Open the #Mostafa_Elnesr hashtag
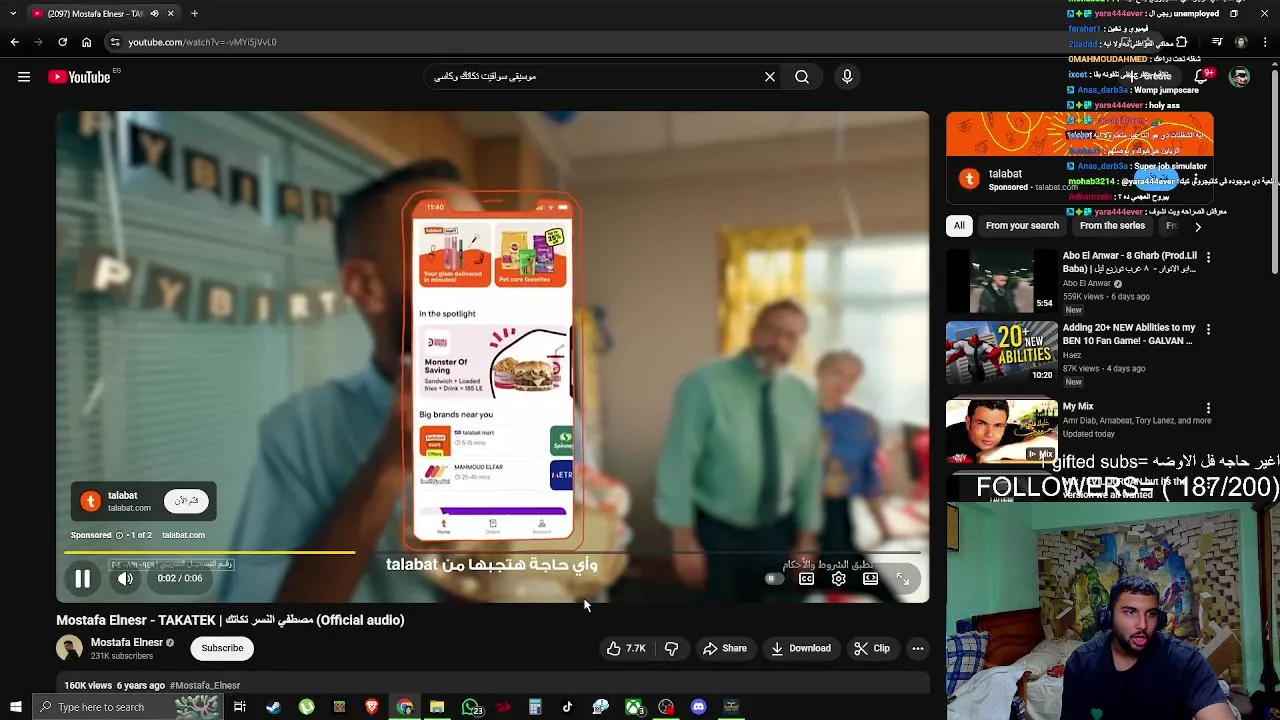The width and height of the screenshot is (1280, 720). [205, 685]
